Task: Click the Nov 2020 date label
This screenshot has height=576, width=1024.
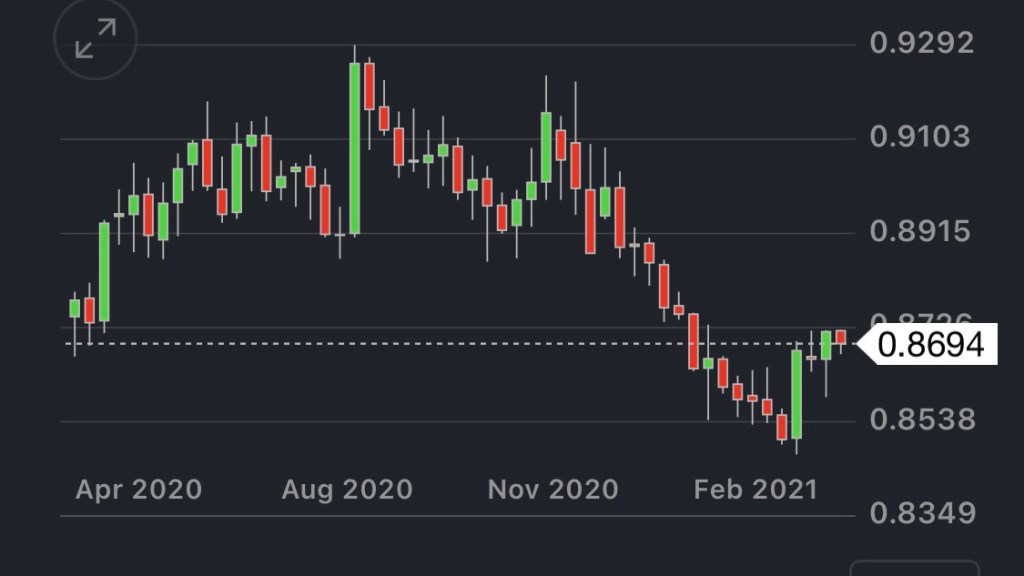Action: coord(552,489)
